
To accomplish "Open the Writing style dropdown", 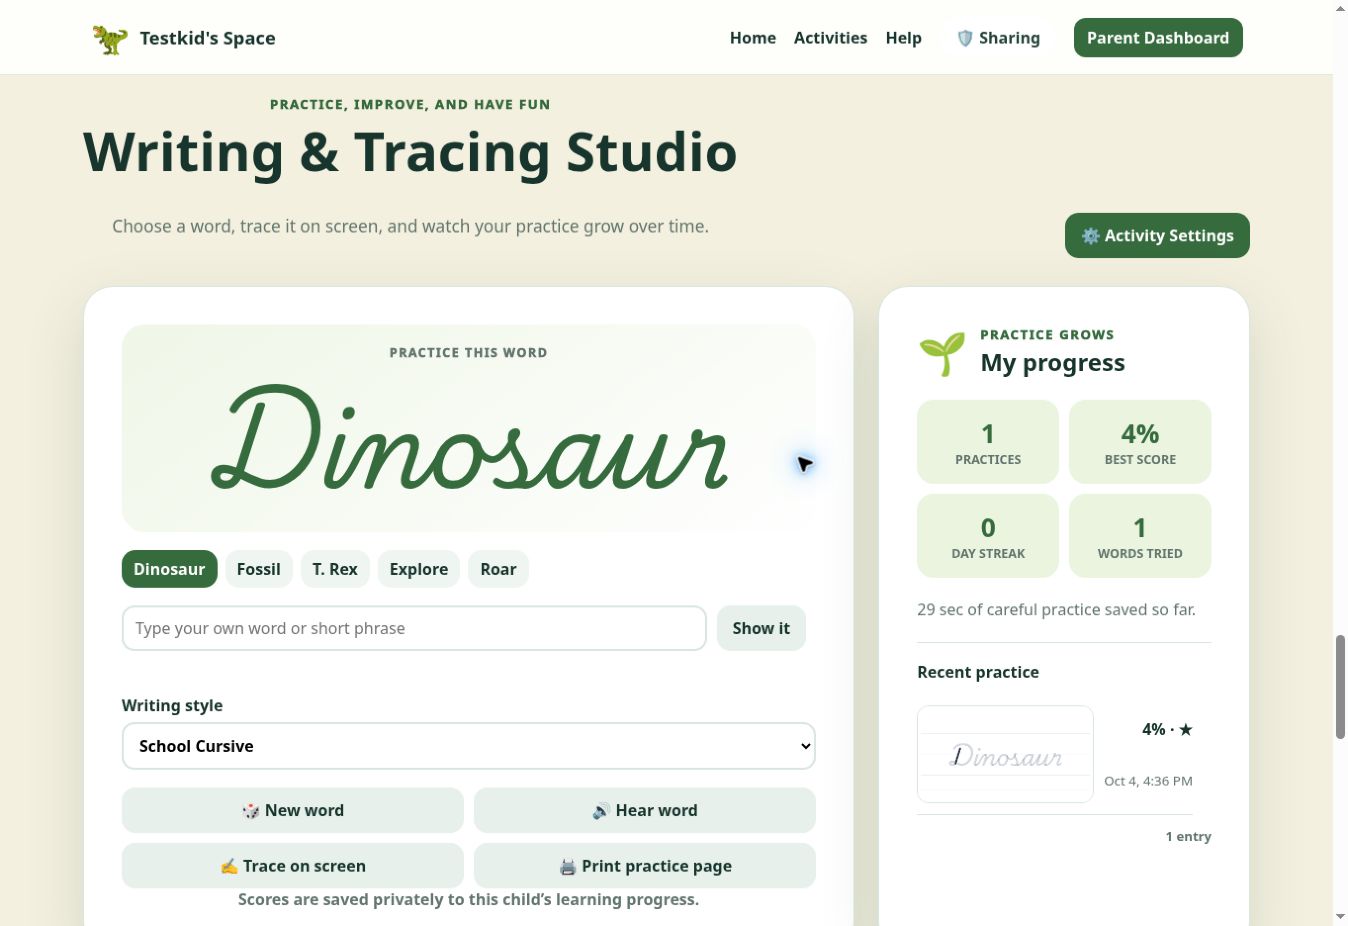I will click(x=469, y=746).
